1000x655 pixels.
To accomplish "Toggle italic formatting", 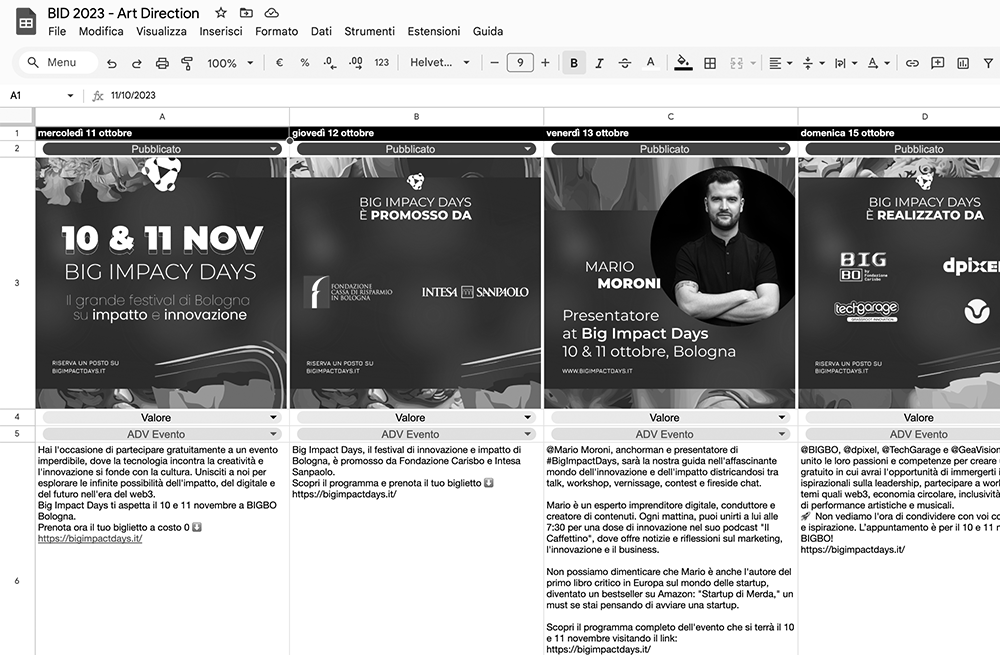I will coord(599,63).
